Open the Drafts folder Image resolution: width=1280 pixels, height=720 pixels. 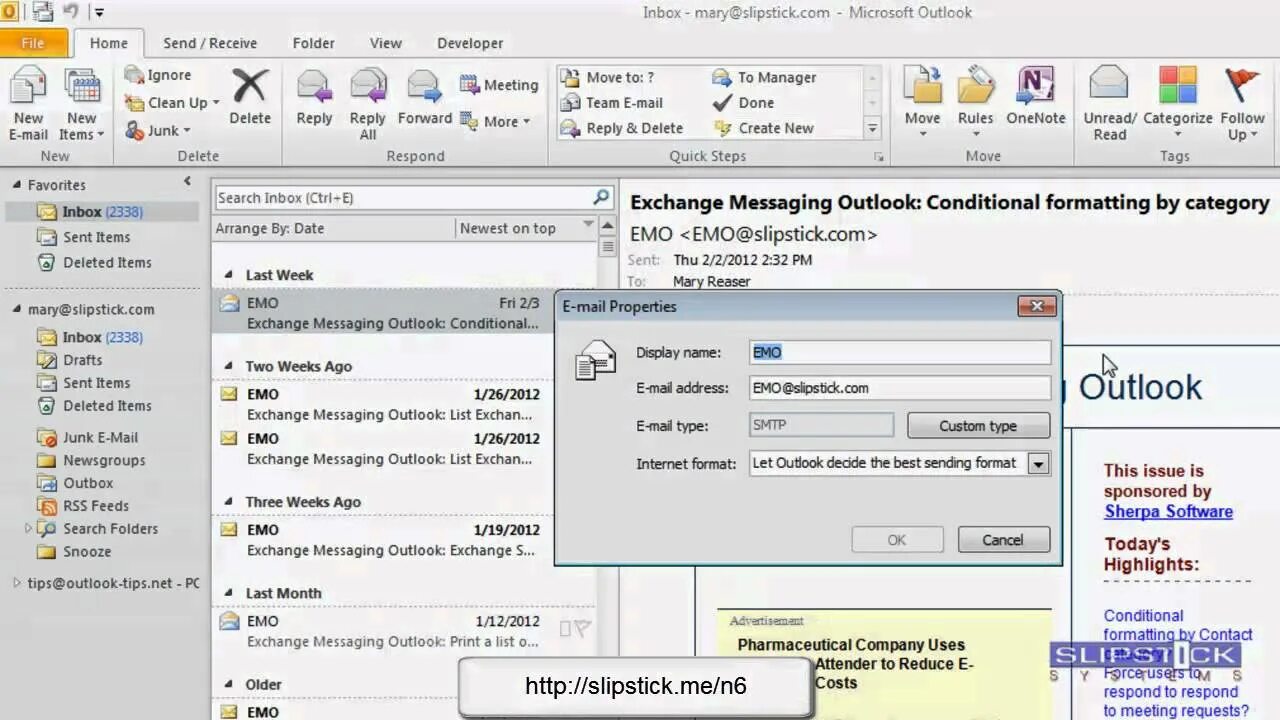point(82,360)
